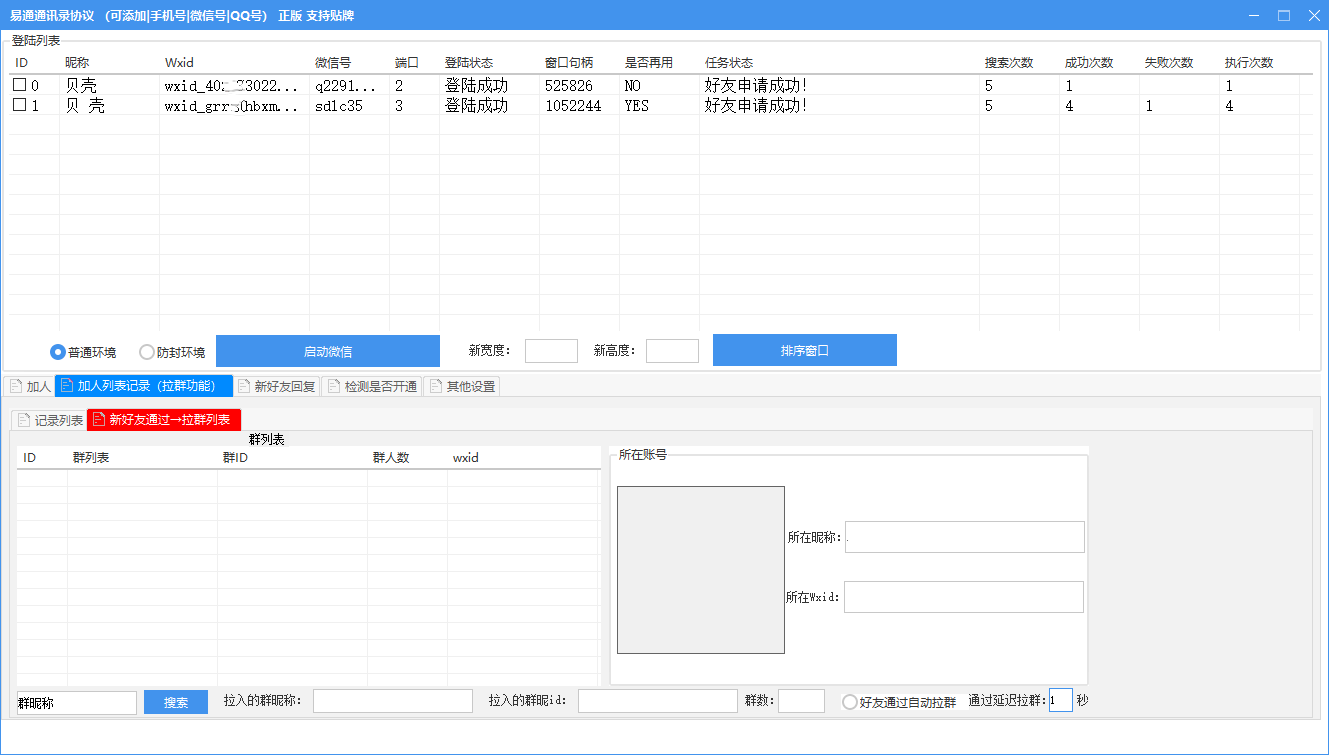Screen dimensions: 1329x755
Task: Check the box for row ID 1
Action: tap(19, 105)
